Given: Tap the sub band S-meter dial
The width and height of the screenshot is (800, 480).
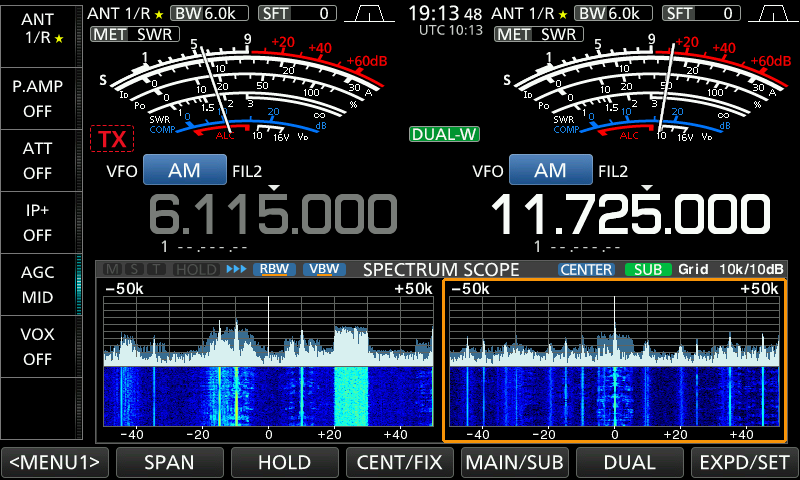Looking at the screenshot, I should pyautogui.click(x=648, y=89).
